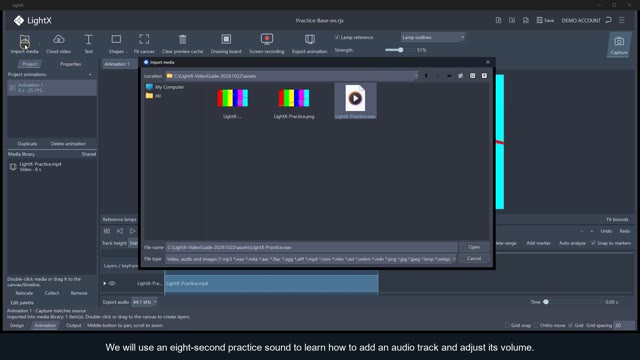Switch to the Properties tab

pyautogui.click(x=70, y=64)
